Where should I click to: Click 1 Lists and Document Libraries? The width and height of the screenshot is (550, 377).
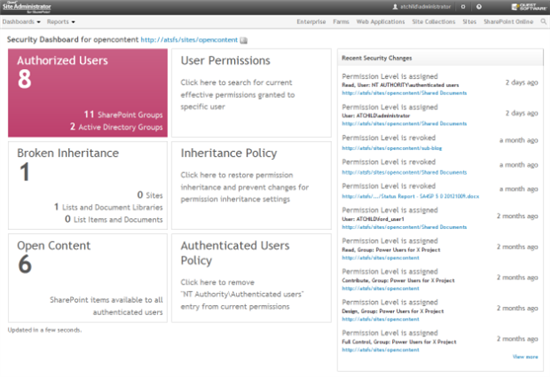pyautogui.click(x=108, y=207)
